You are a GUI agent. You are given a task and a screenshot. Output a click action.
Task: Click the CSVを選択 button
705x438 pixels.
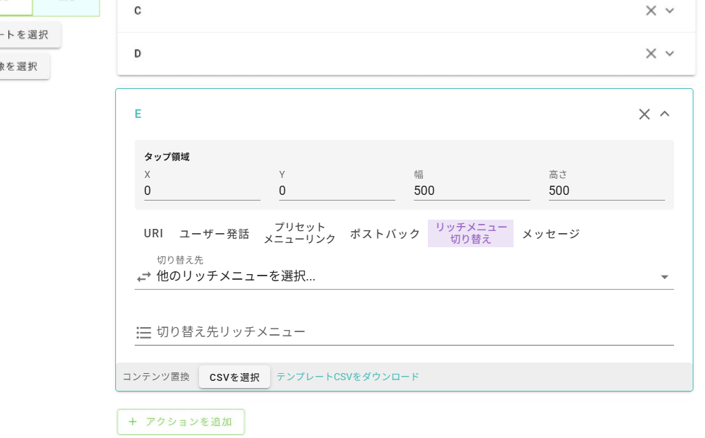point(234,377)
